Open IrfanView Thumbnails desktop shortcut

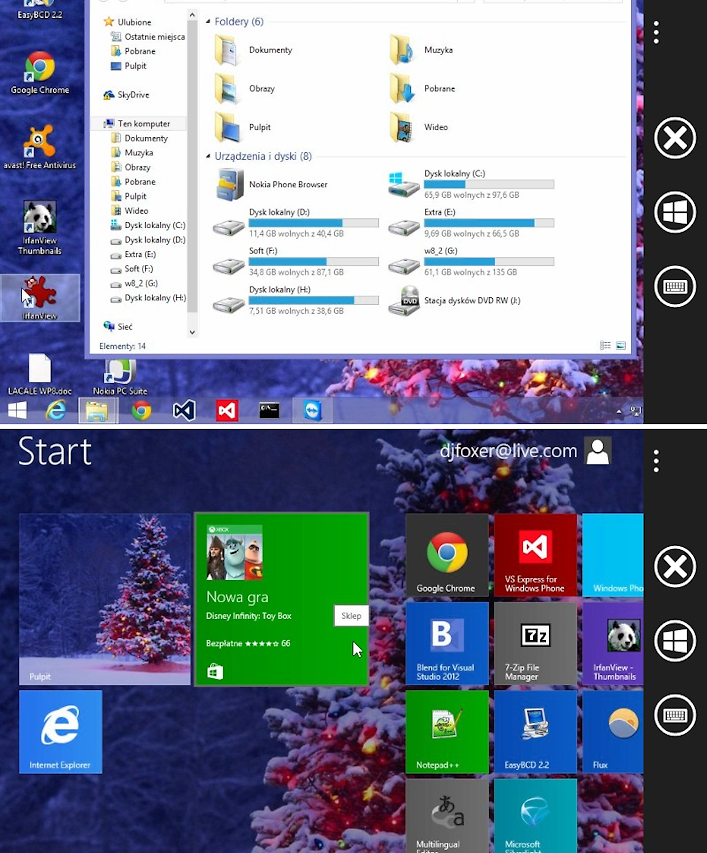coord(40,228)
